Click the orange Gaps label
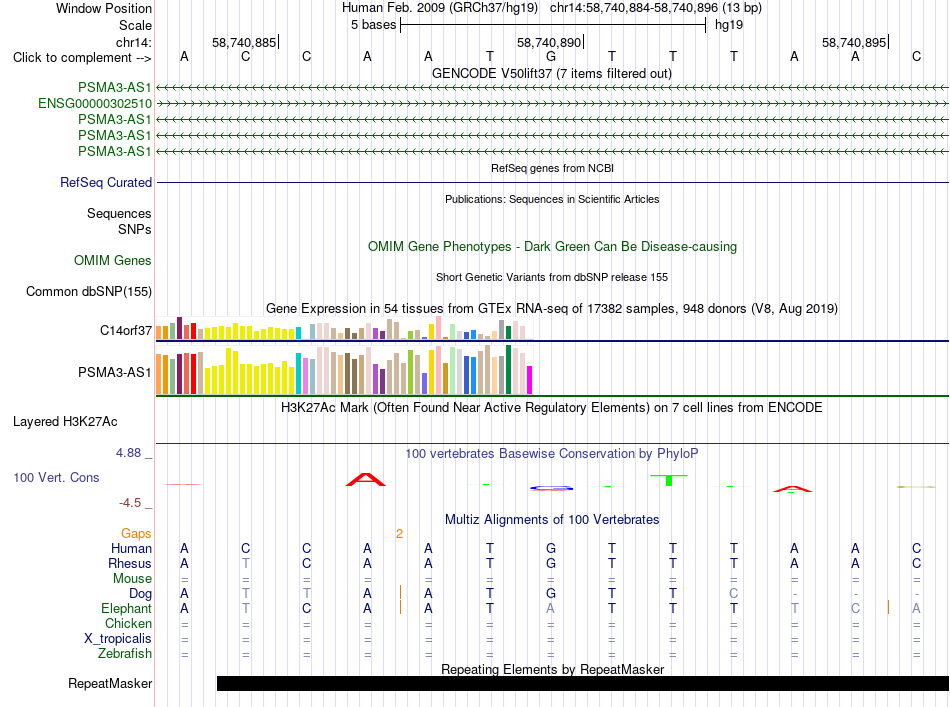The image size is (950, 707). (x=136, y=533)
